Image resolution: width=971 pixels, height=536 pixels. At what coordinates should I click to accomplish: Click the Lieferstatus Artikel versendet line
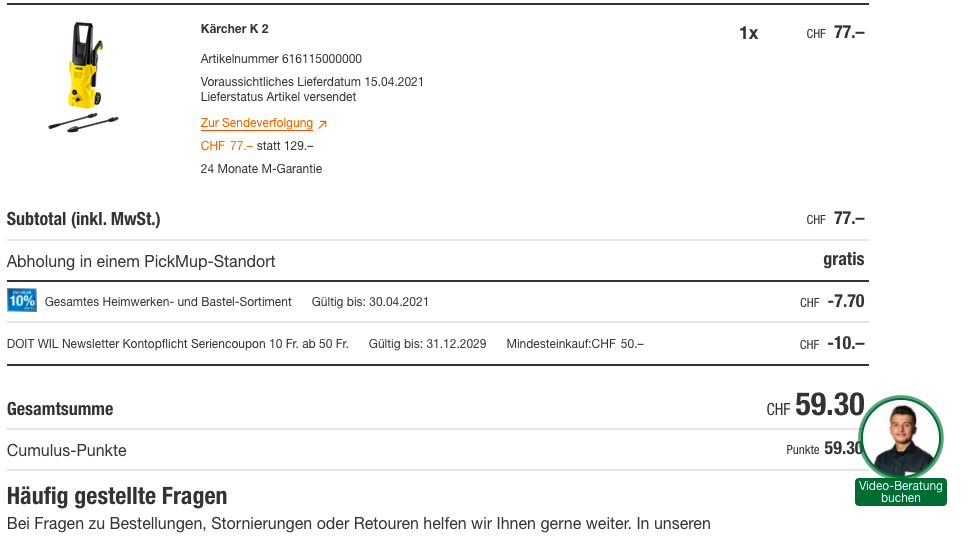point(278,97)
